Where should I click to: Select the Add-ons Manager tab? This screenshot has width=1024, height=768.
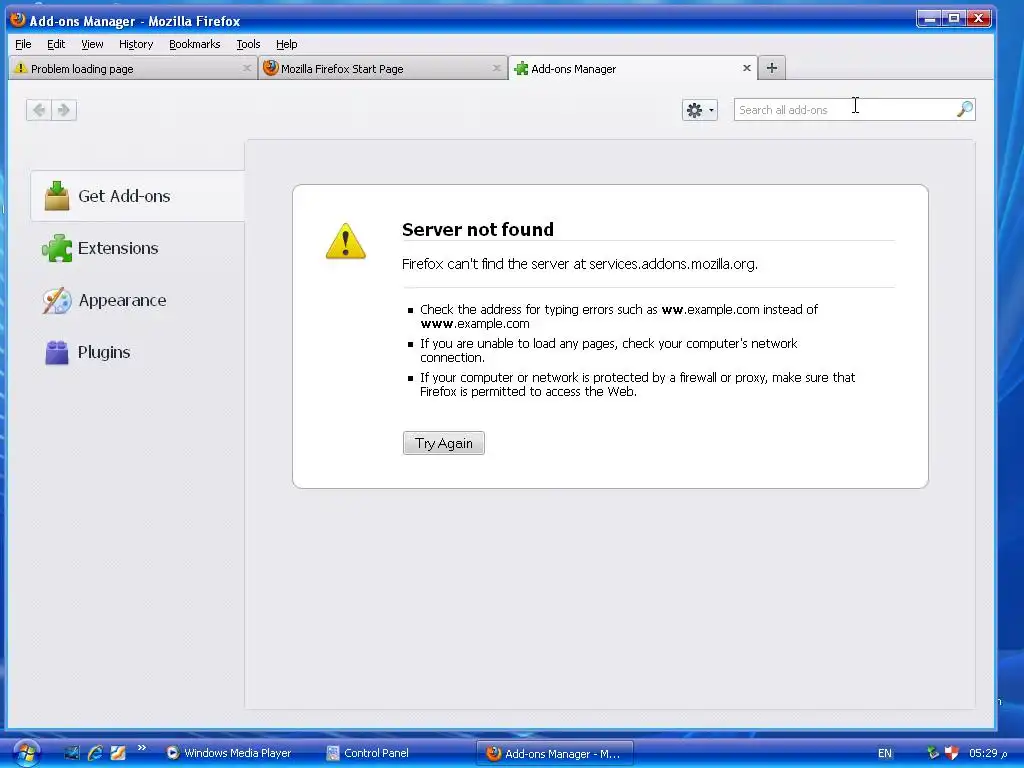pos(632,68)
